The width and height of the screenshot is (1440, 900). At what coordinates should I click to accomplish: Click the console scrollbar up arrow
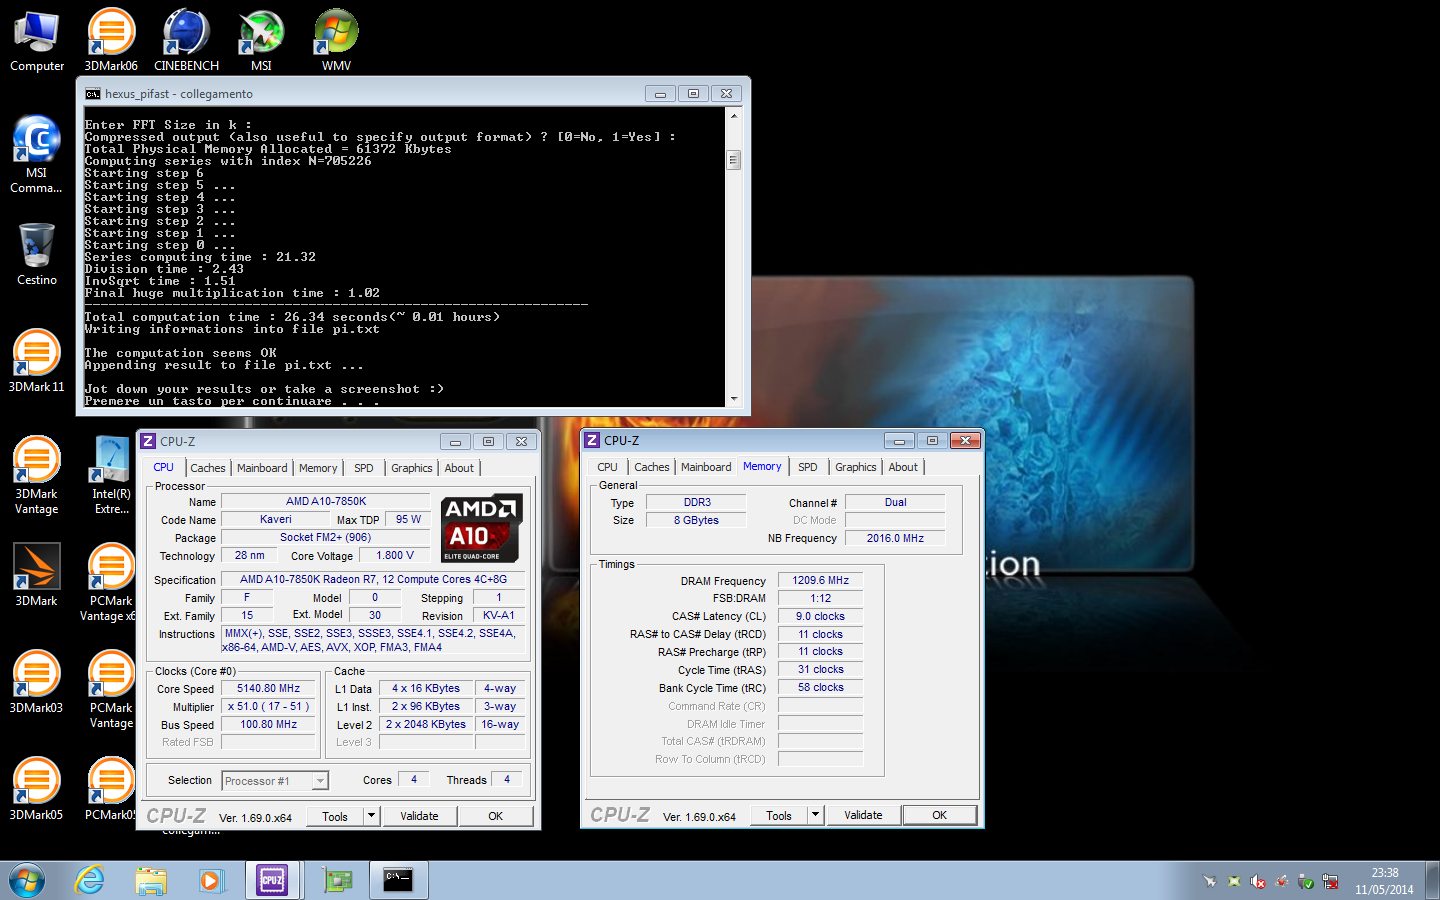coord(734,115)
